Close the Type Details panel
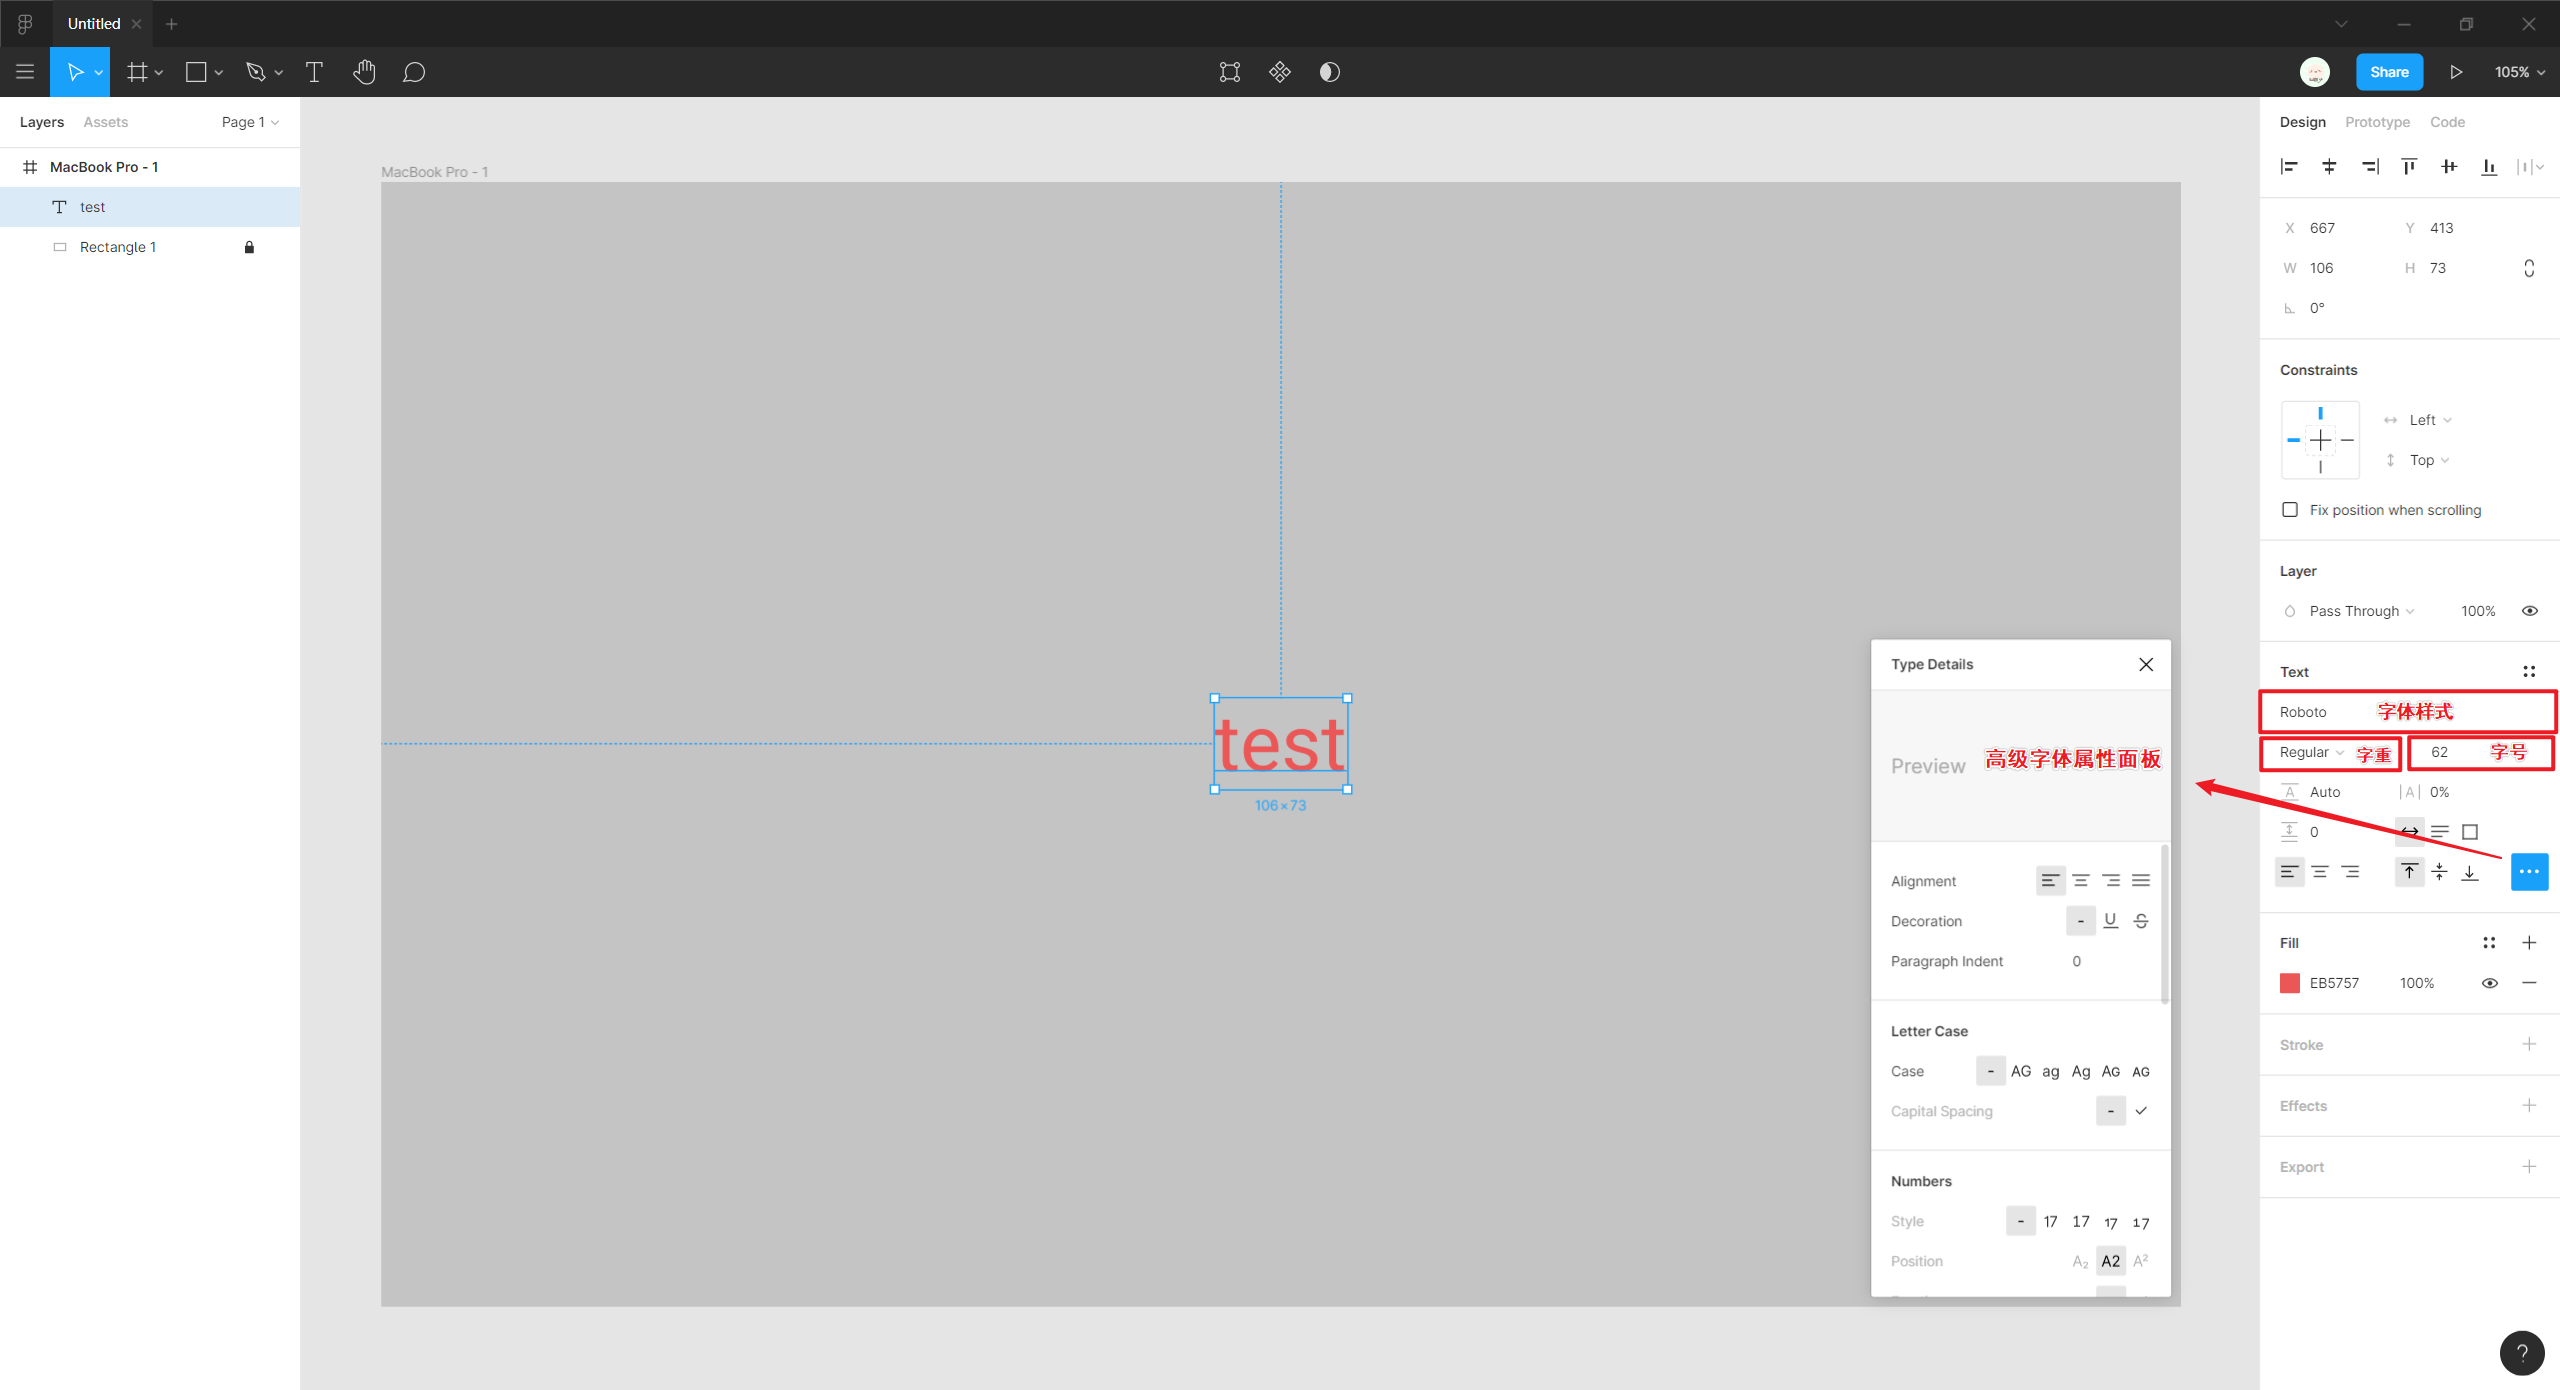The image size is (2560, 1390). pyautogui.click(x=2146, y=665)
